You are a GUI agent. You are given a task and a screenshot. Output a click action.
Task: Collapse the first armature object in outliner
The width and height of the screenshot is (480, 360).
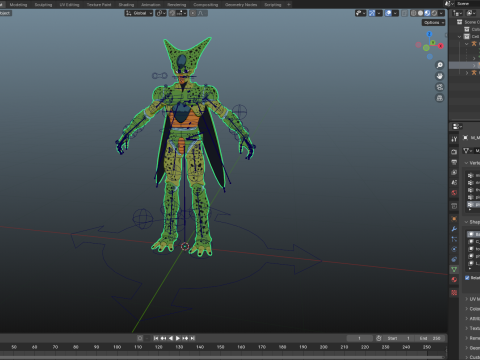tap(467, 44)
